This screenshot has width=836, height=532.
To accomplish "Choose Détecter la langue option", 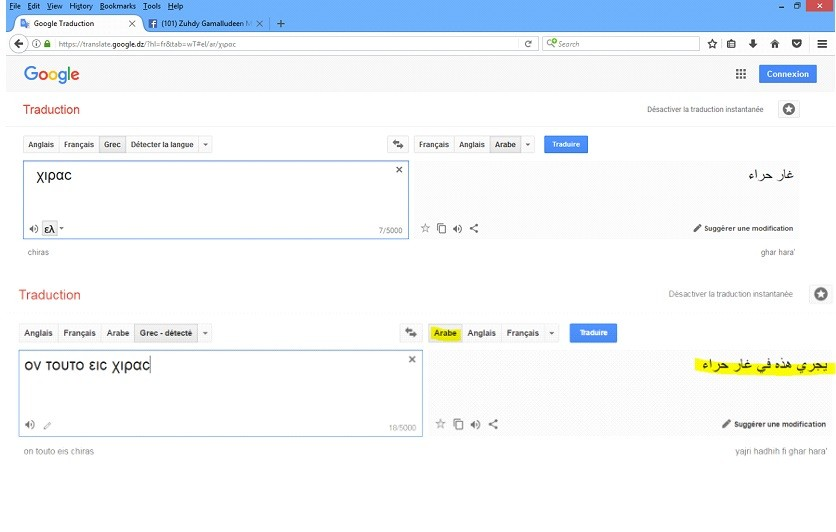I will [162, 144].
